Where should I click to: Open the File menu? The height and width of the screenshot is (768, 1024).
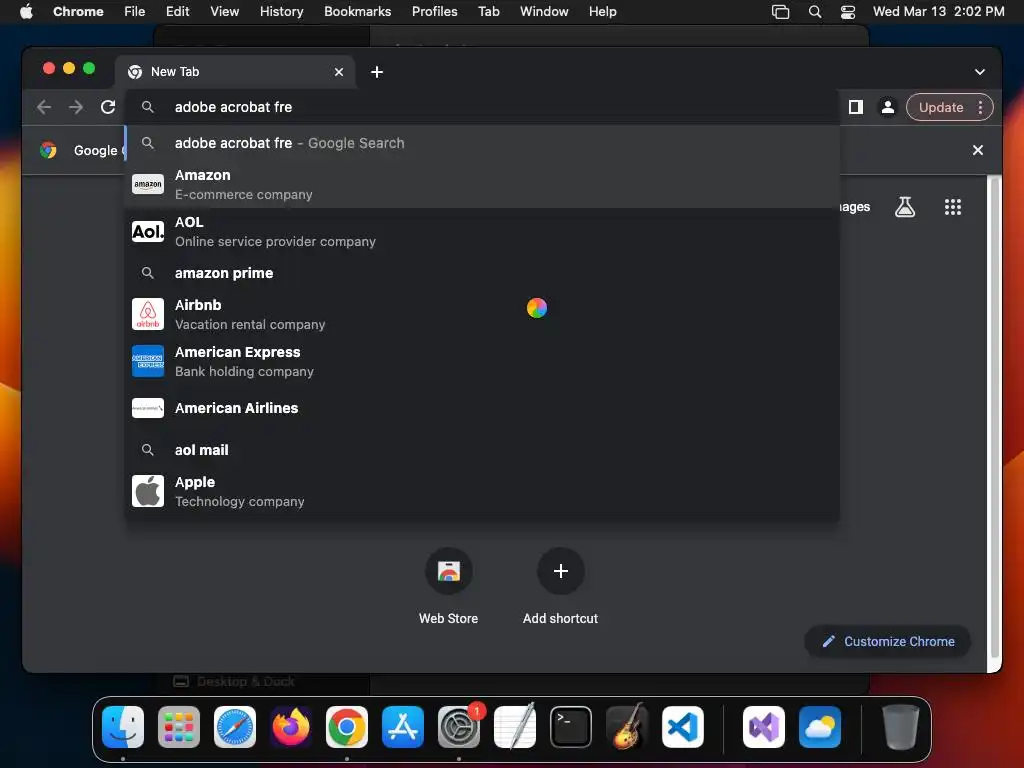135,11
